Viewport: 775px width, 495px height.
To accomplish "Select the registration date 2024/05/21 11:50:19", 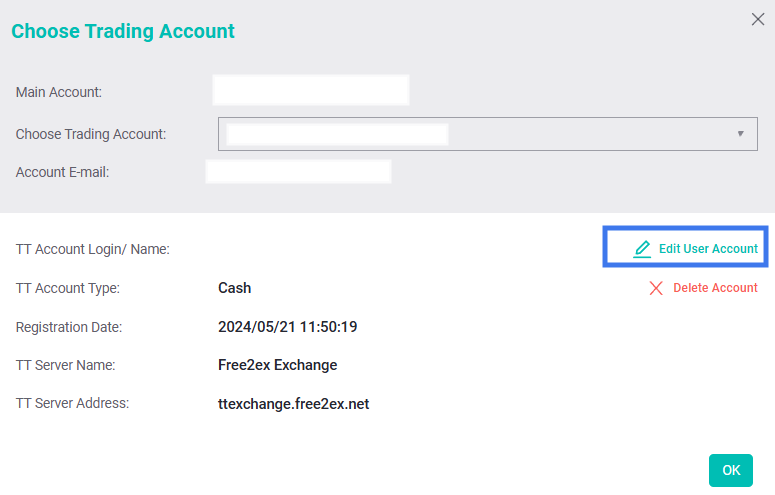I will (x=287, y=327).
